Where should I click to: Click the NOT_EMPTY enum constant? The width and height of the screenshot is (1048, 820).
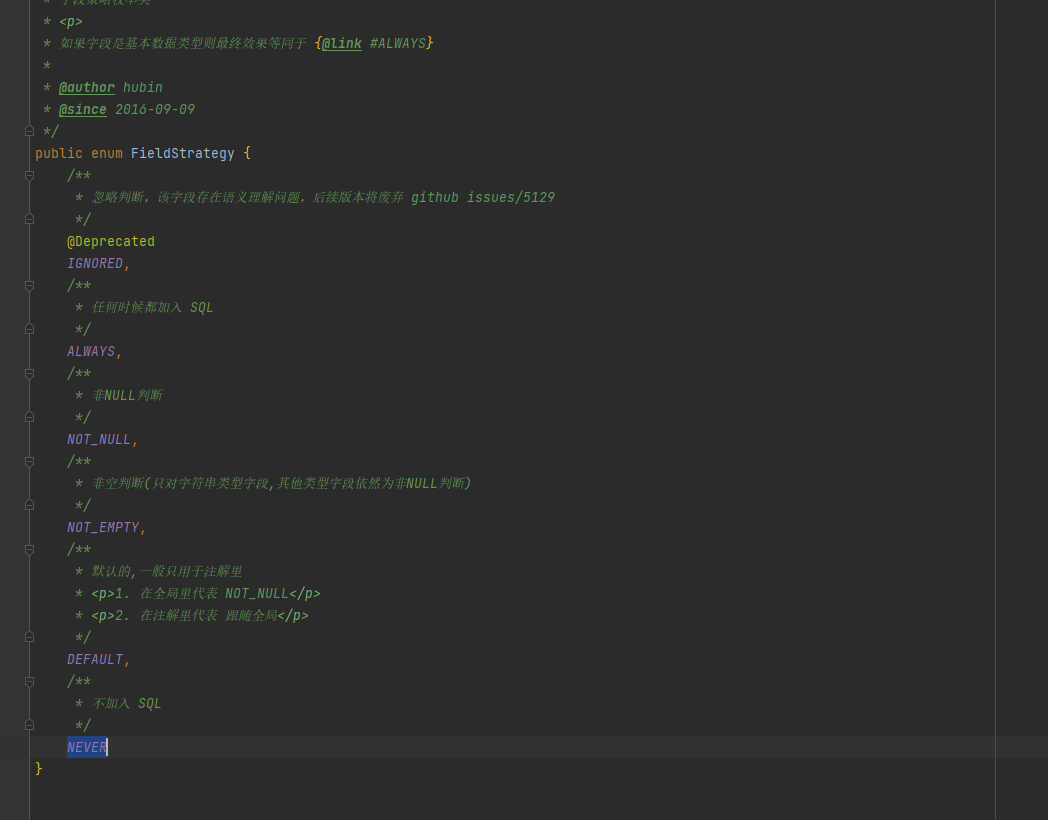pyautogui.click(x=101, y=527)
